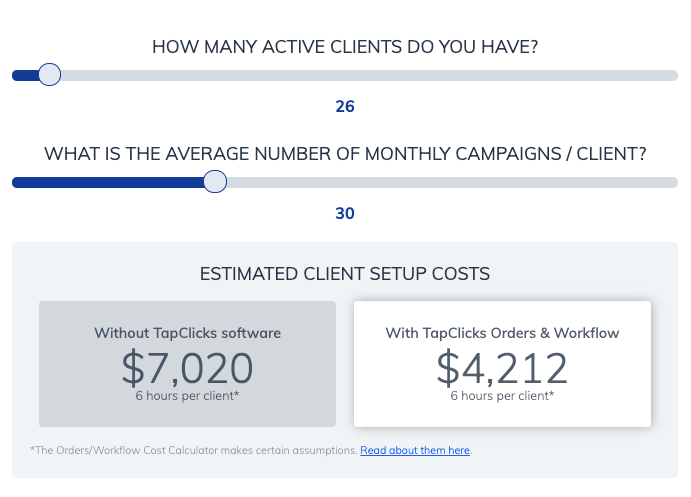Image resolution: width=691 pixels, height=497 pixels.
Task: Open the 'Read about them here' link
Action: click(x=415, y=450)
